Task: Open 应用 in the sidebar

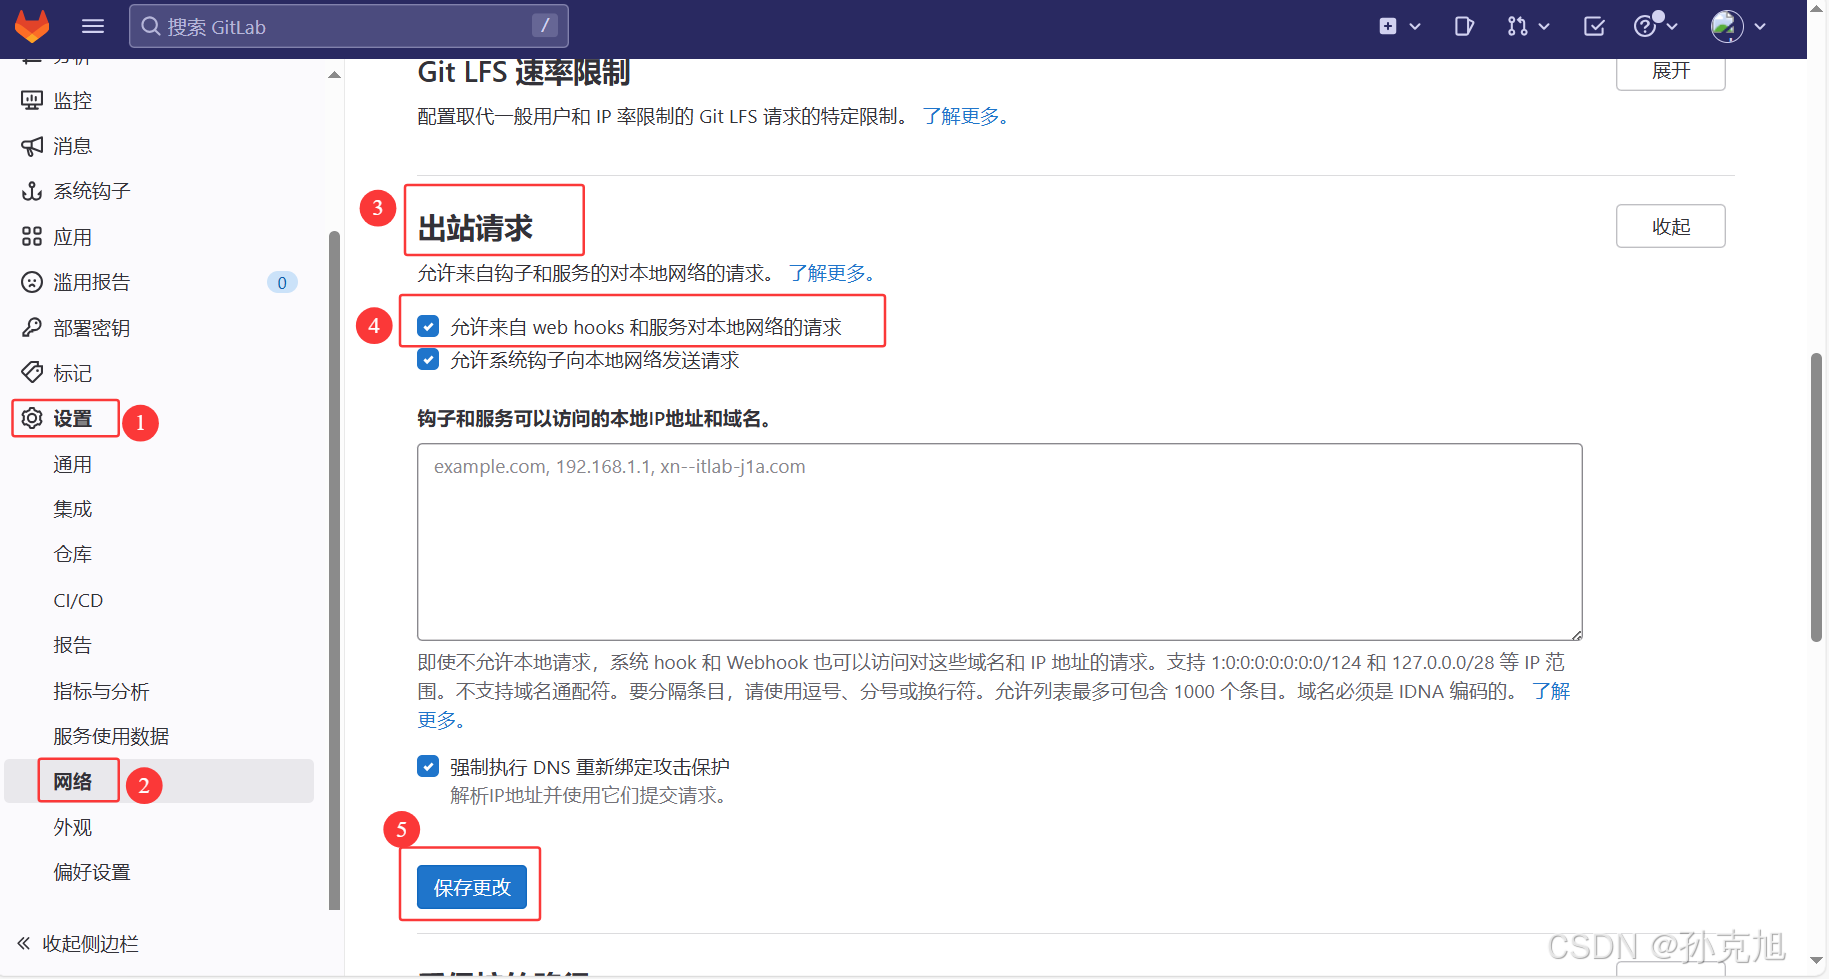Action: pos(72,237)
